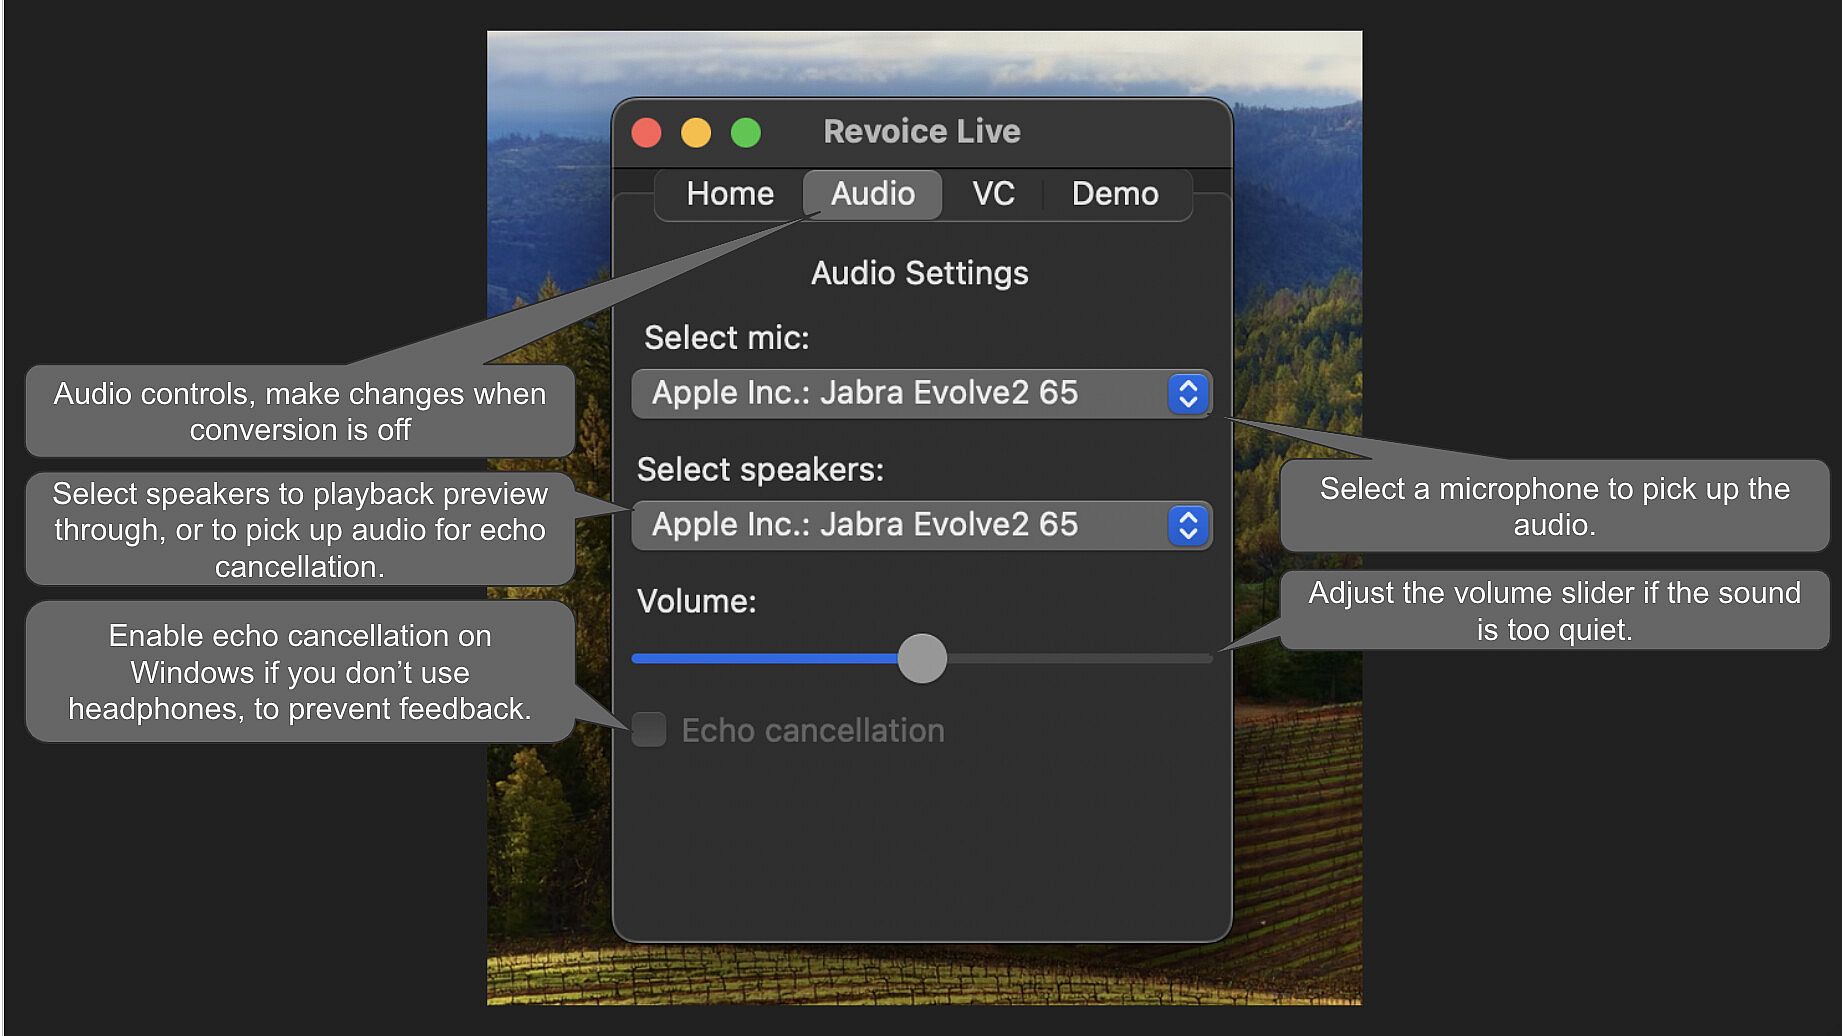Maximize window with the green button
Viewport: 1842px width, 1036px height.
coord(746,132)
